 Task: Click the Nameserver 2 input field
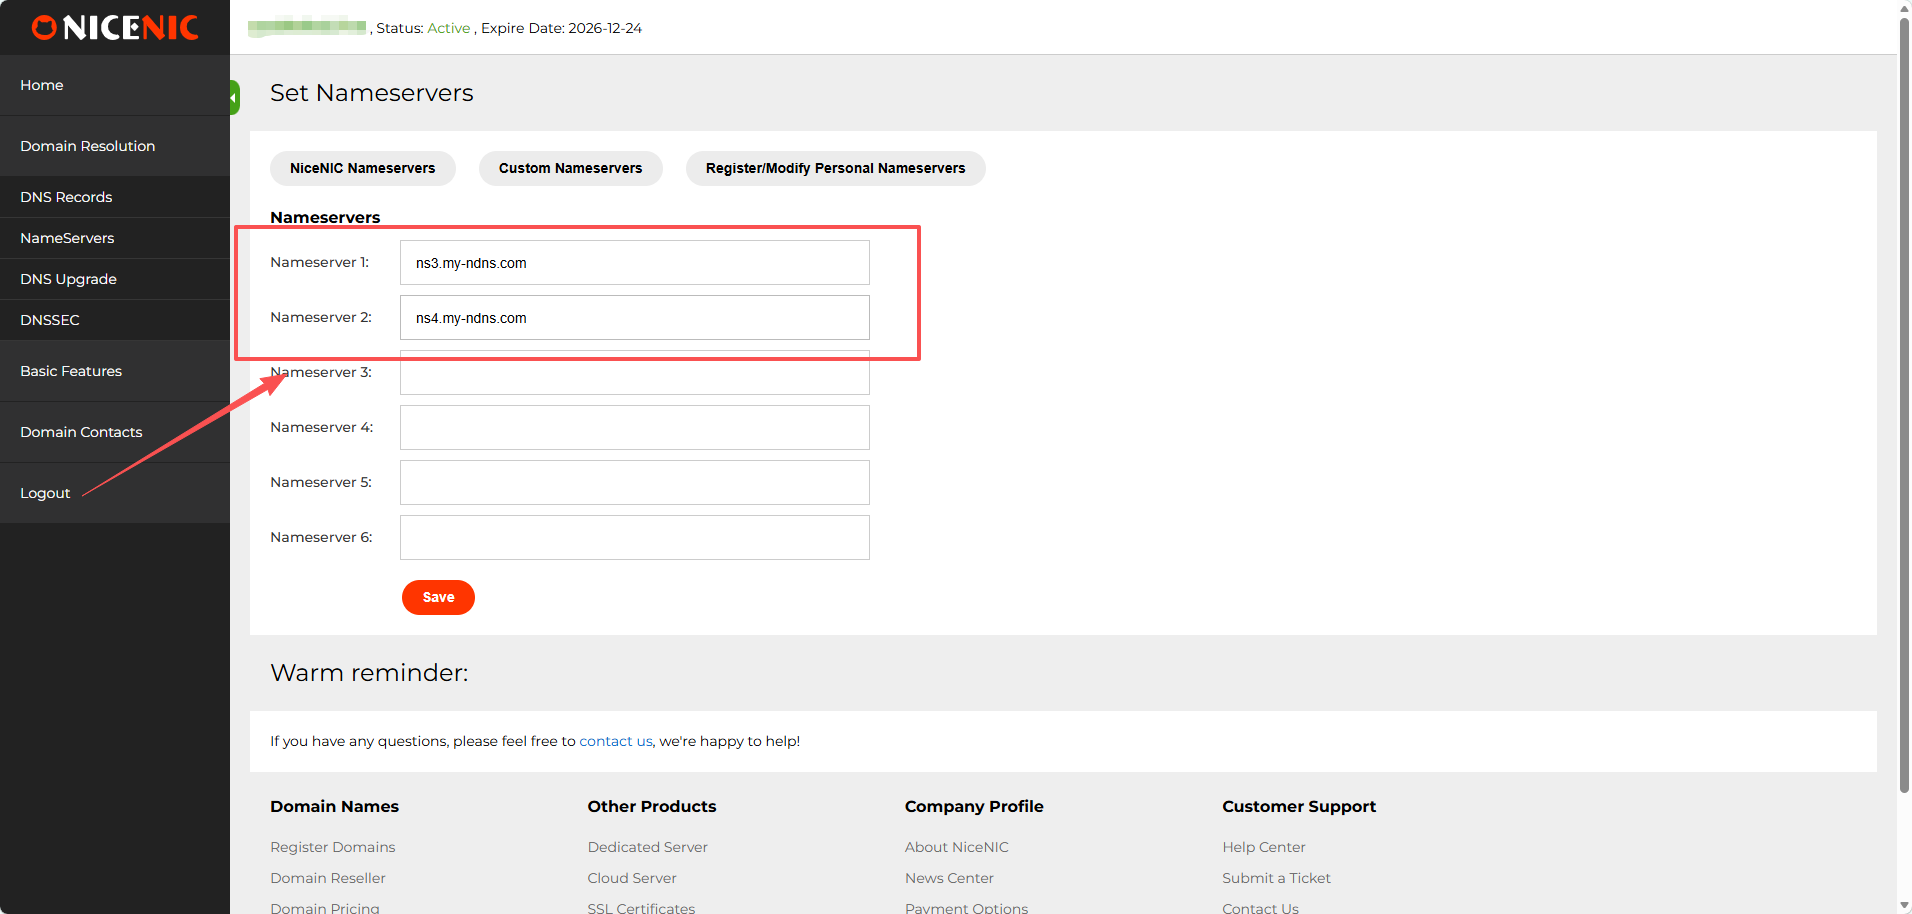[x=634, y=318]
